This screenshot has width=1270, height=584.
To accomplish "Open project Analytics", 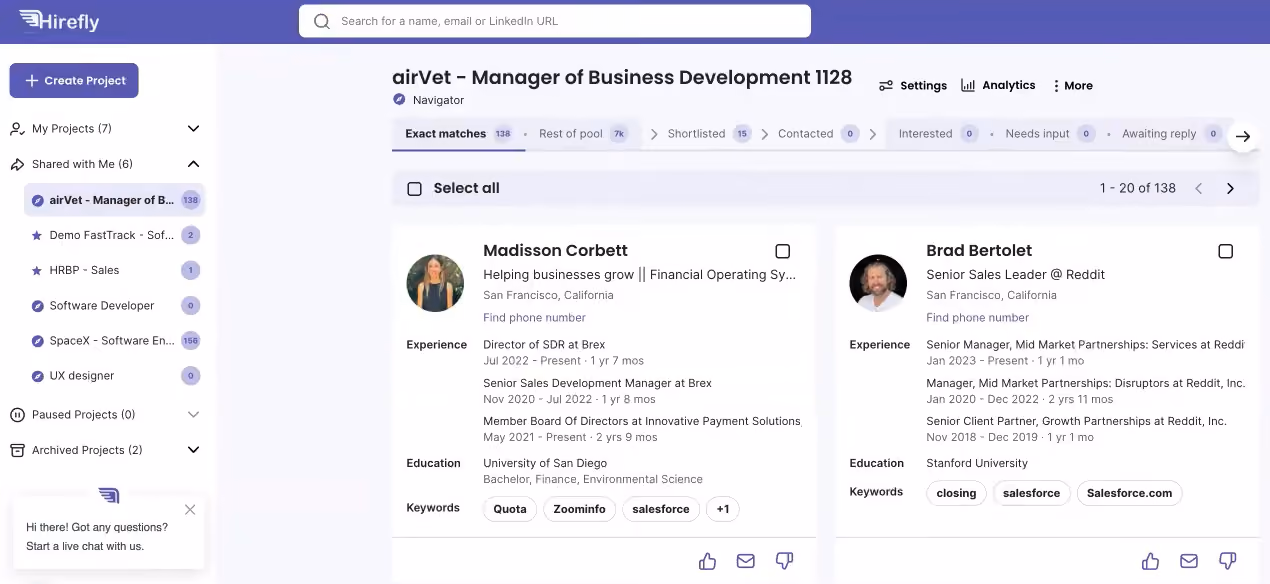I will (998, 86).
